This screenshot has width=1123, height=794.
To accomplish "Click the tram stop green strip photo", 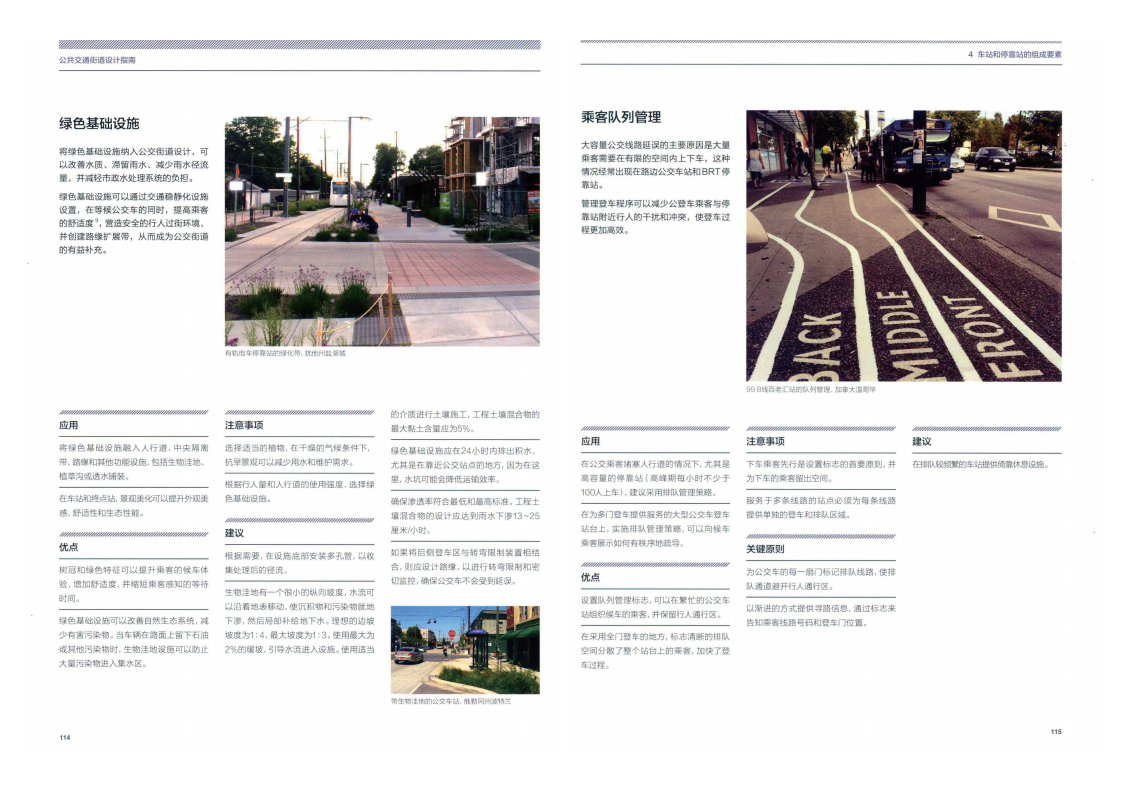I will tap(382, 231).
